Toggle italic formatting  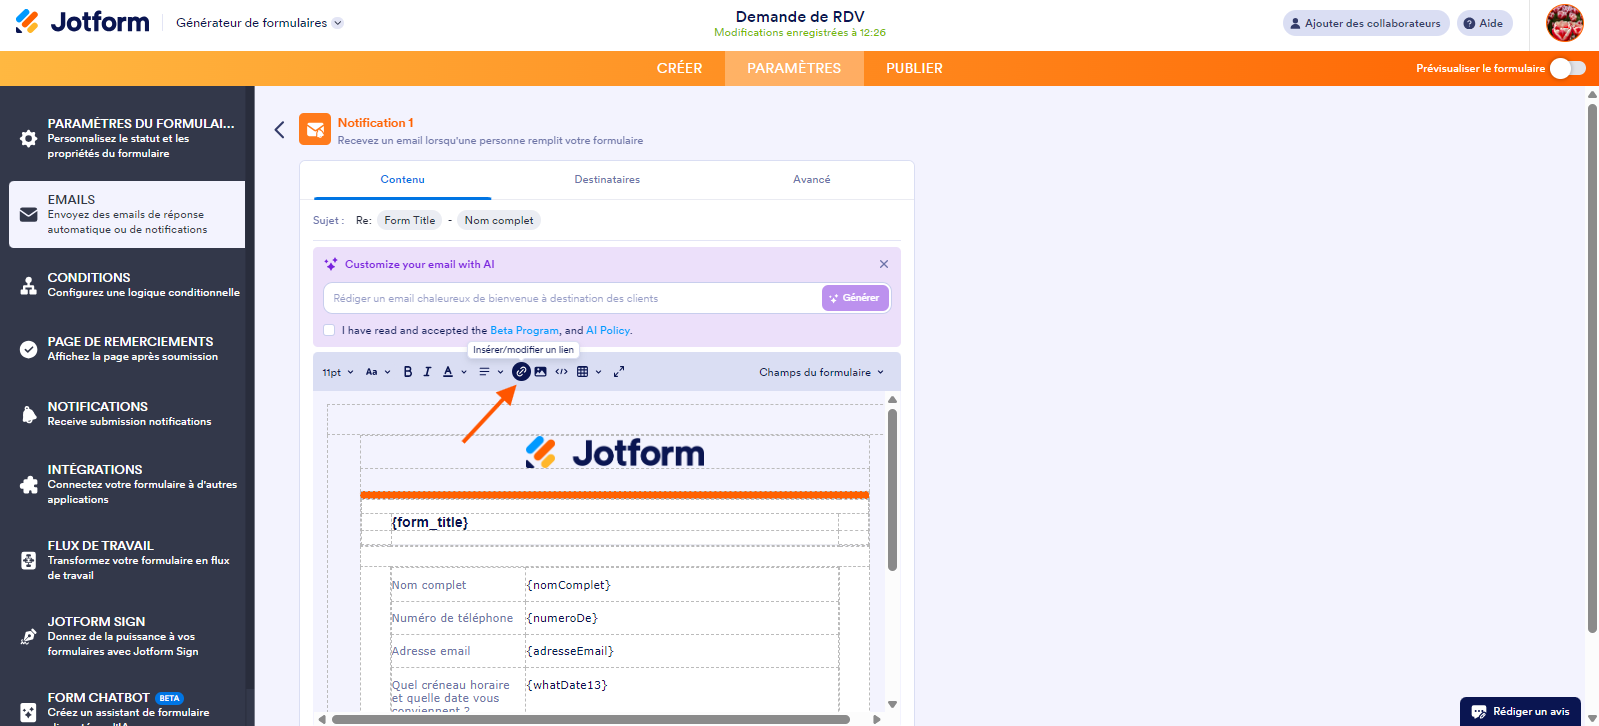tap(427, 372)
